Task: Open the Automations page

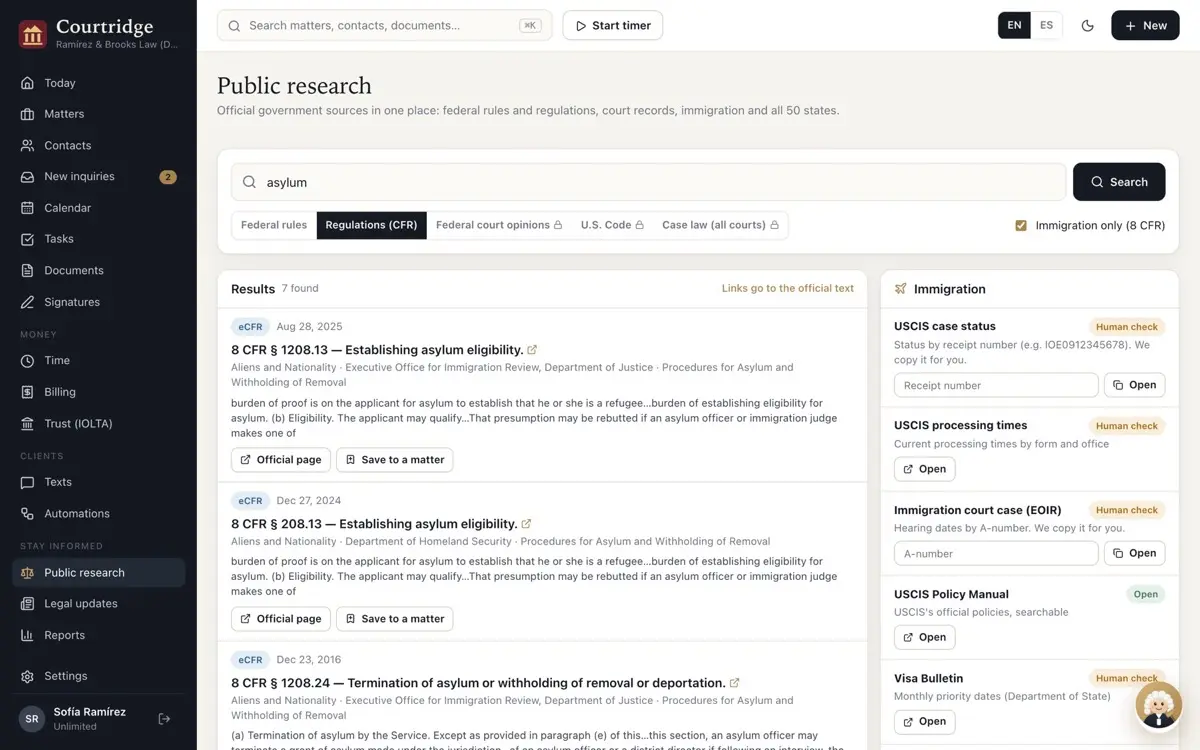Action: pos(98,513)
